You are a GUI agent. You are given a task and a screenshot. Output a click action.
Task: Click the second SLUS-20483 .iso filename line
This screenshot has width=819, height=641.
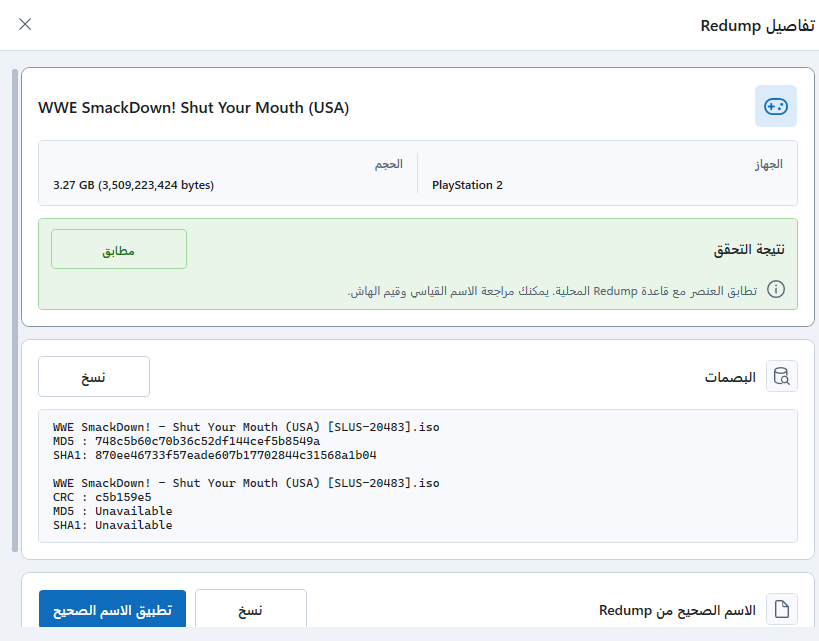(246, 483)
